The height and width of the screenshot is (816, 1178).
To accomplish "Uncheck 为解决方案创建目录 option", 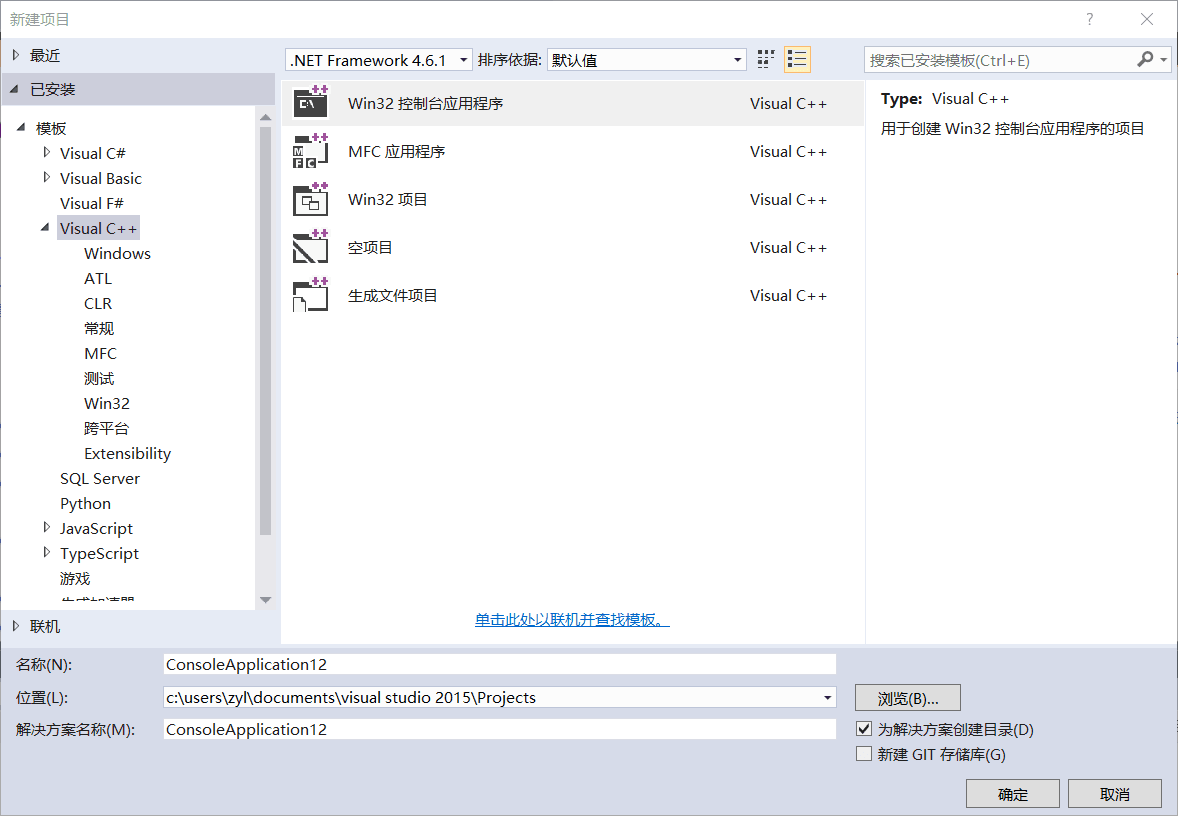I will point(864,729).
